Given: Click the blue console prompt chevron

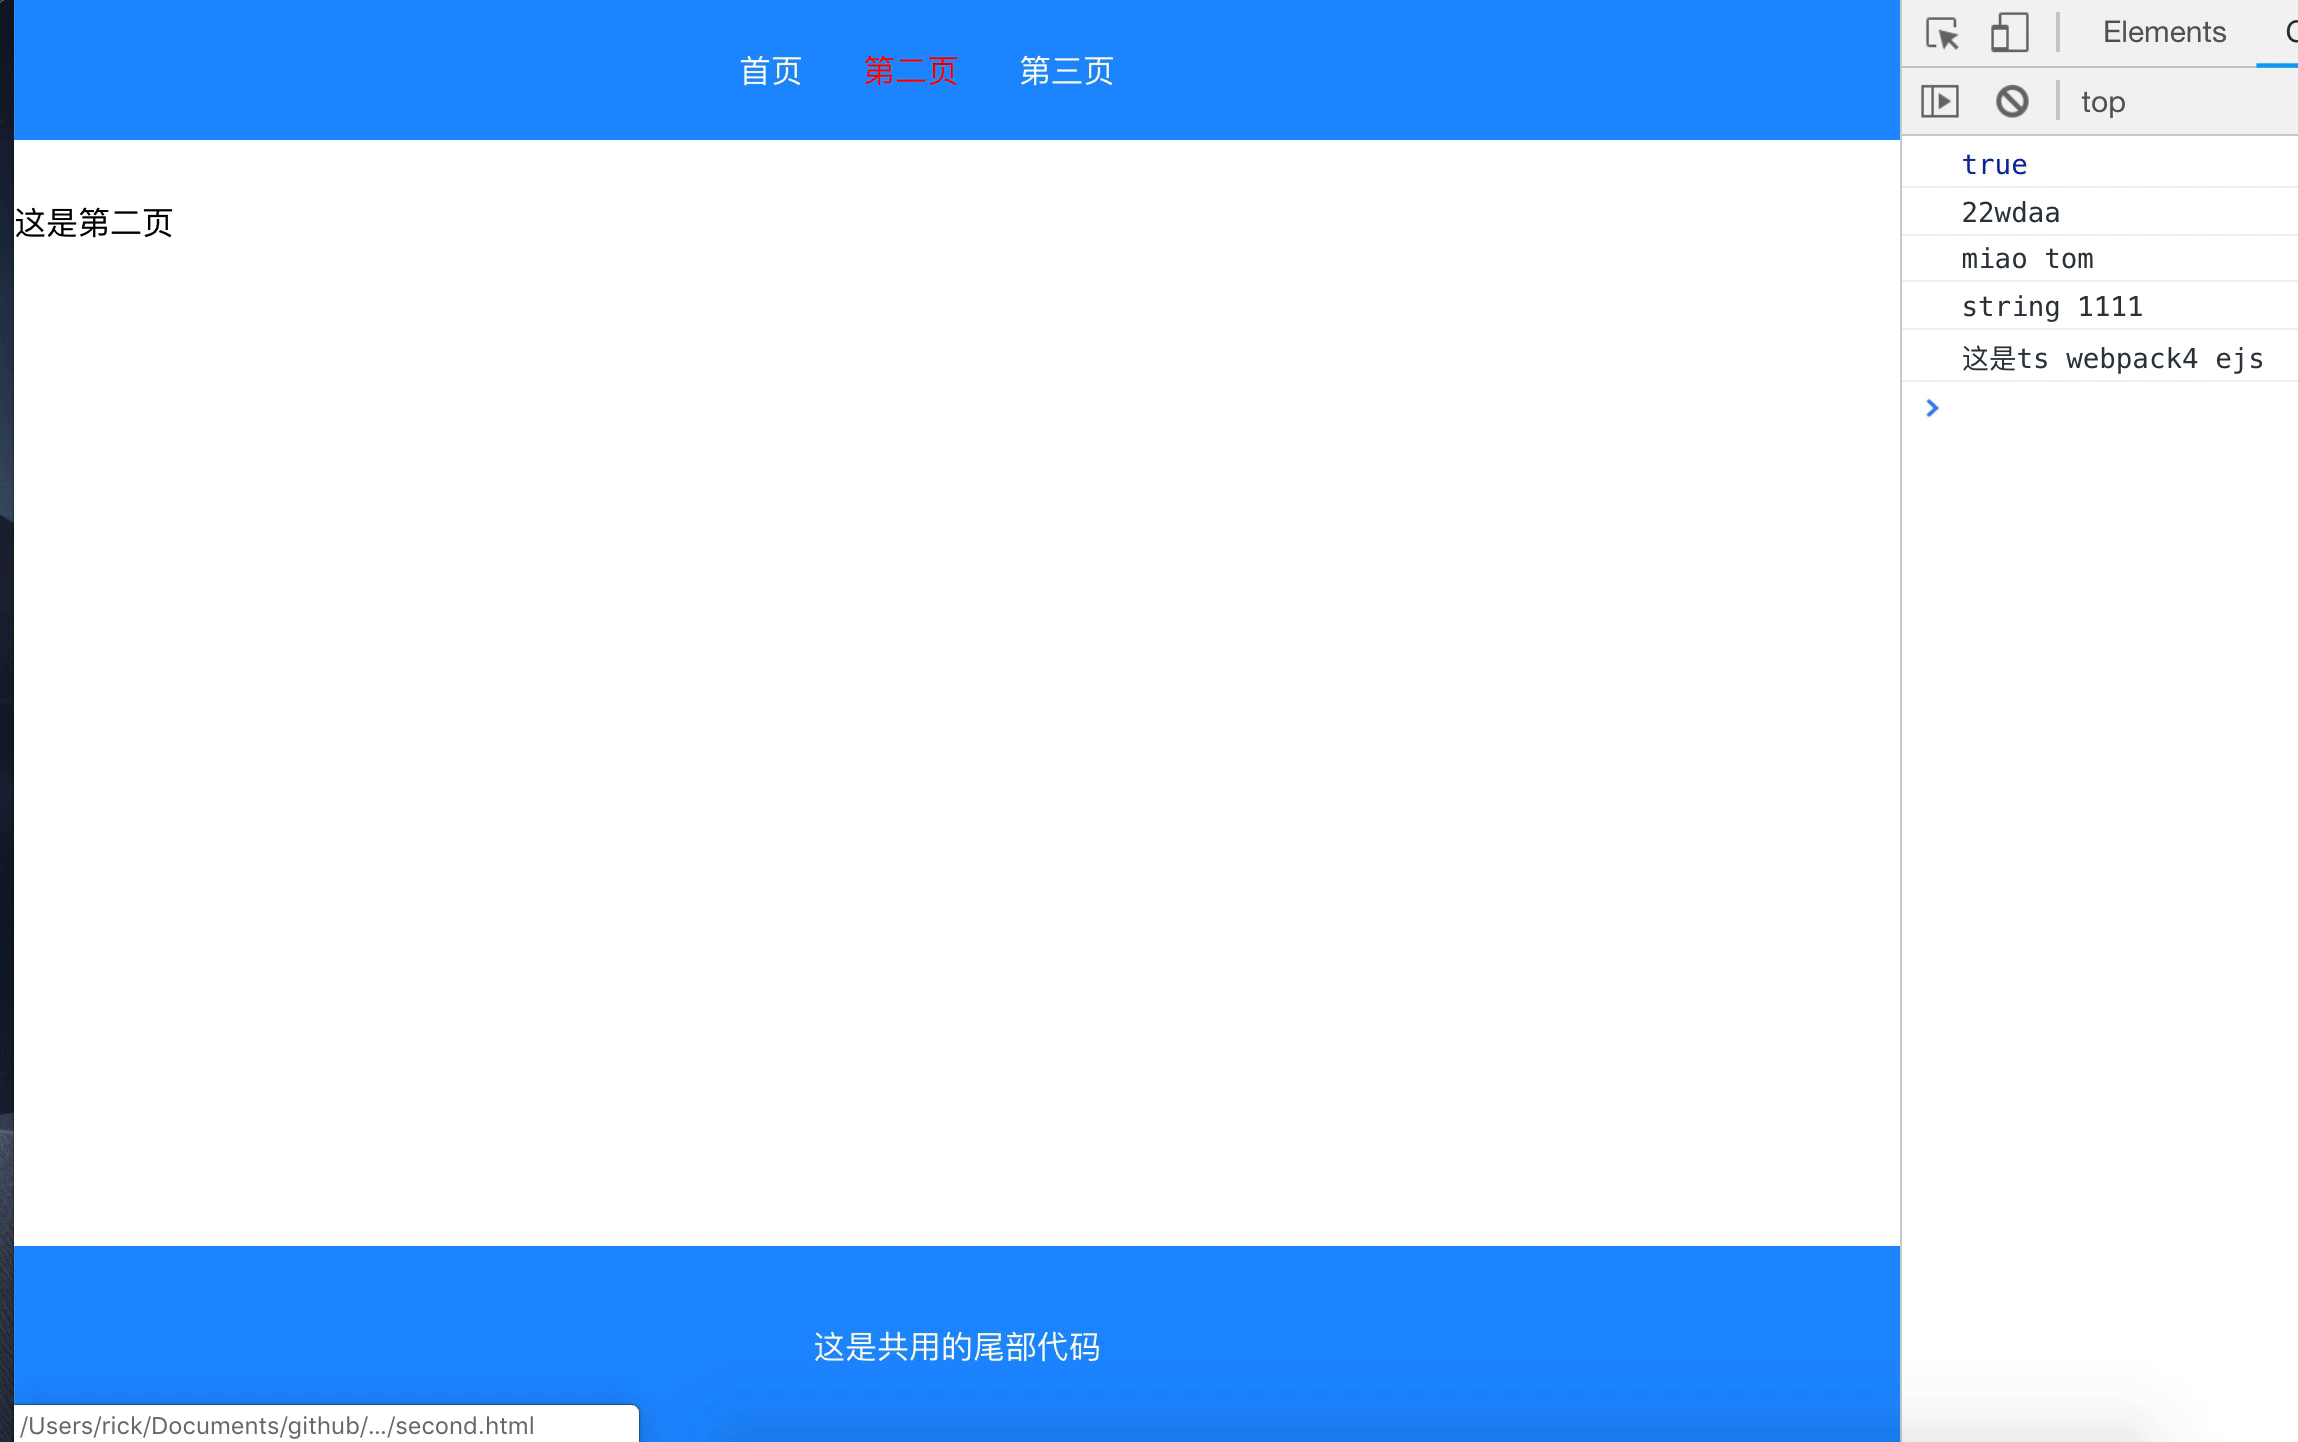Looking at the screenshot, I should pyautogui.click(x=1932, y=408).
